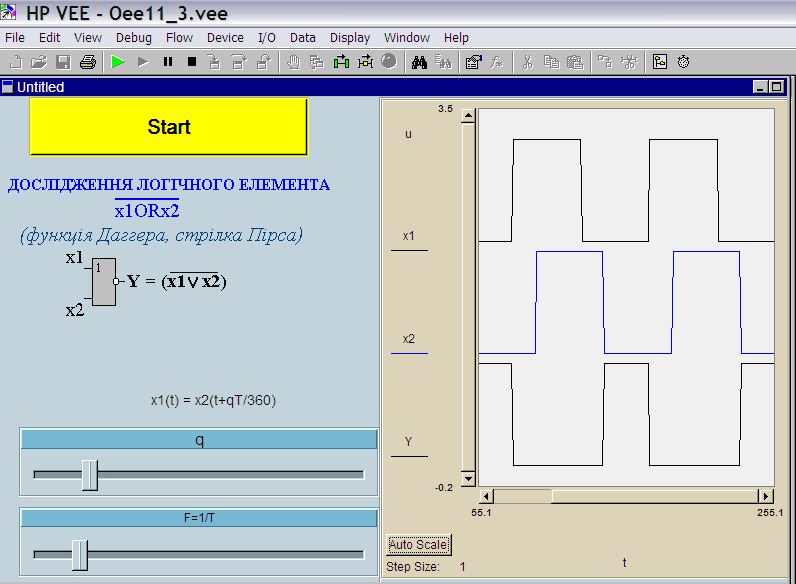
Task: Click the hand toolbar icon
Action: (293, 62)
